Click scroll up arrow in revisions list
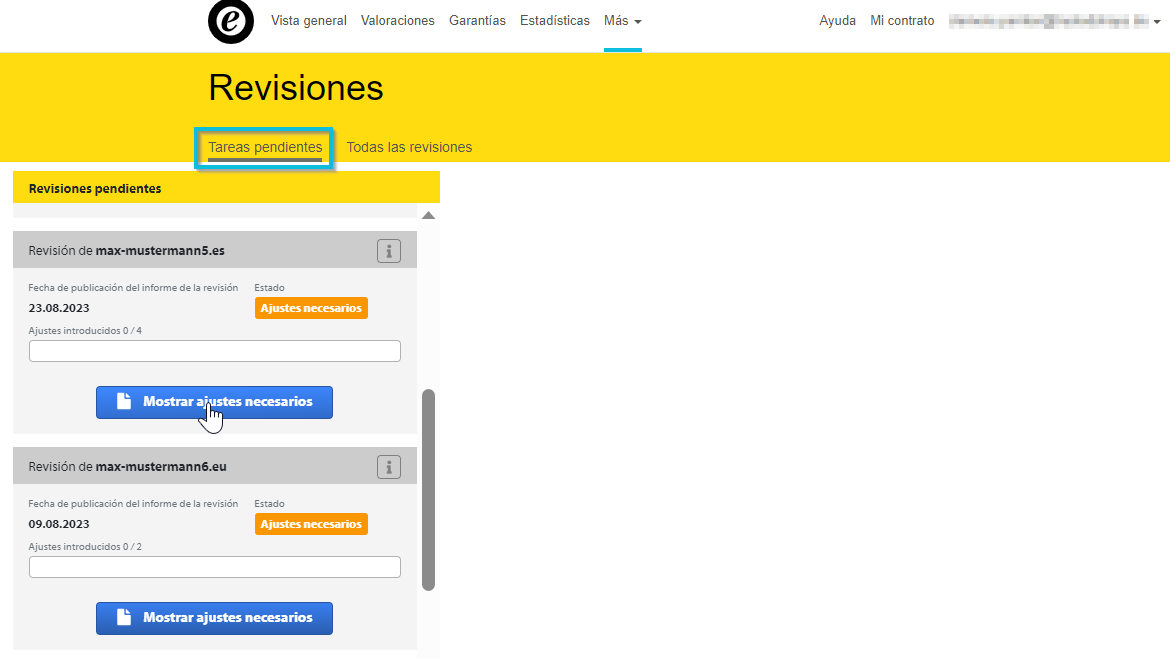Image resolution: width=1170 pixels, height=659 pixels. point(428,216)
